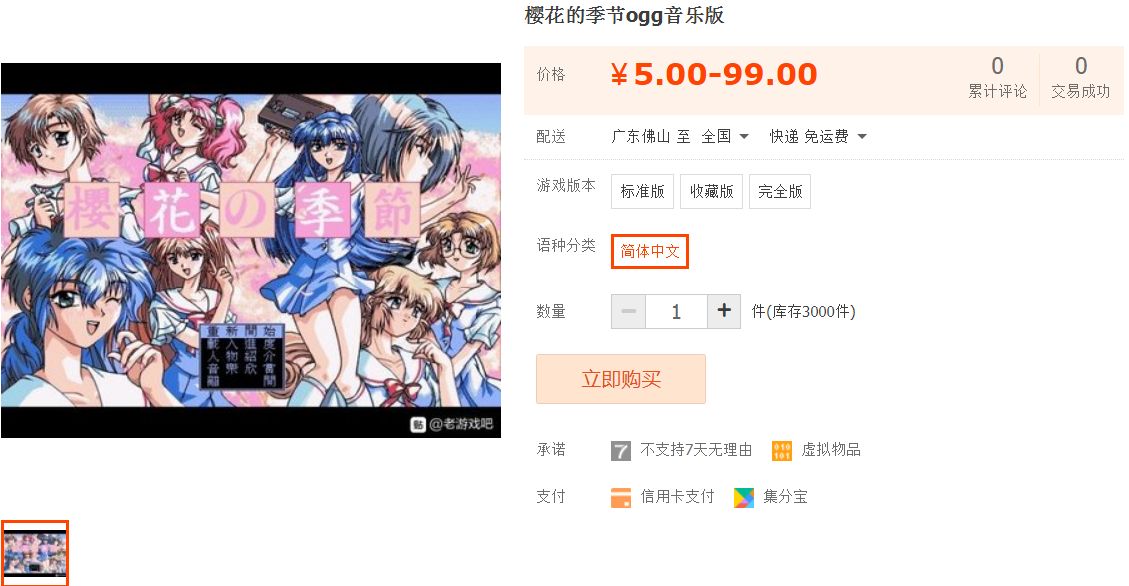Select the 标准版 game version
1129x586 pixels.
point(642,191)
